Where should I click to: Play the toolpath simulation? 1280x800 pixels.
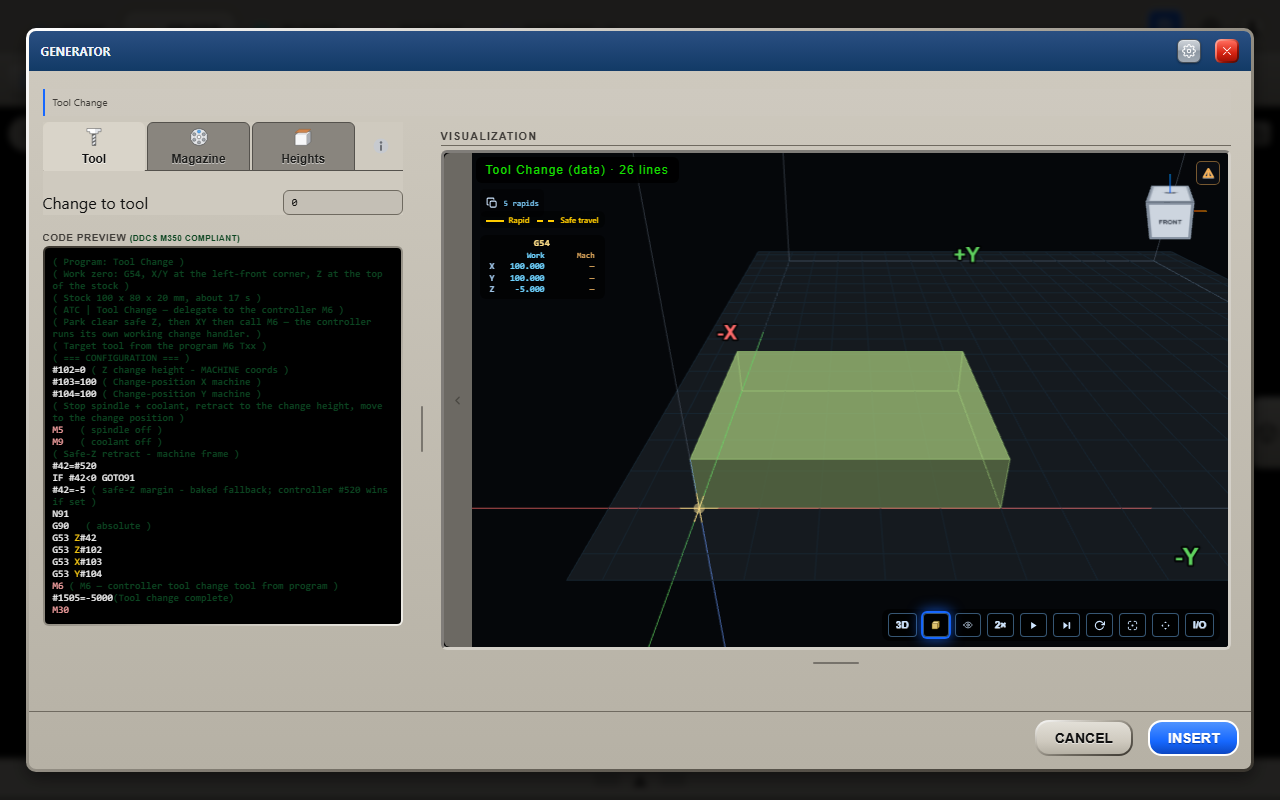(x=1033, y=625)
